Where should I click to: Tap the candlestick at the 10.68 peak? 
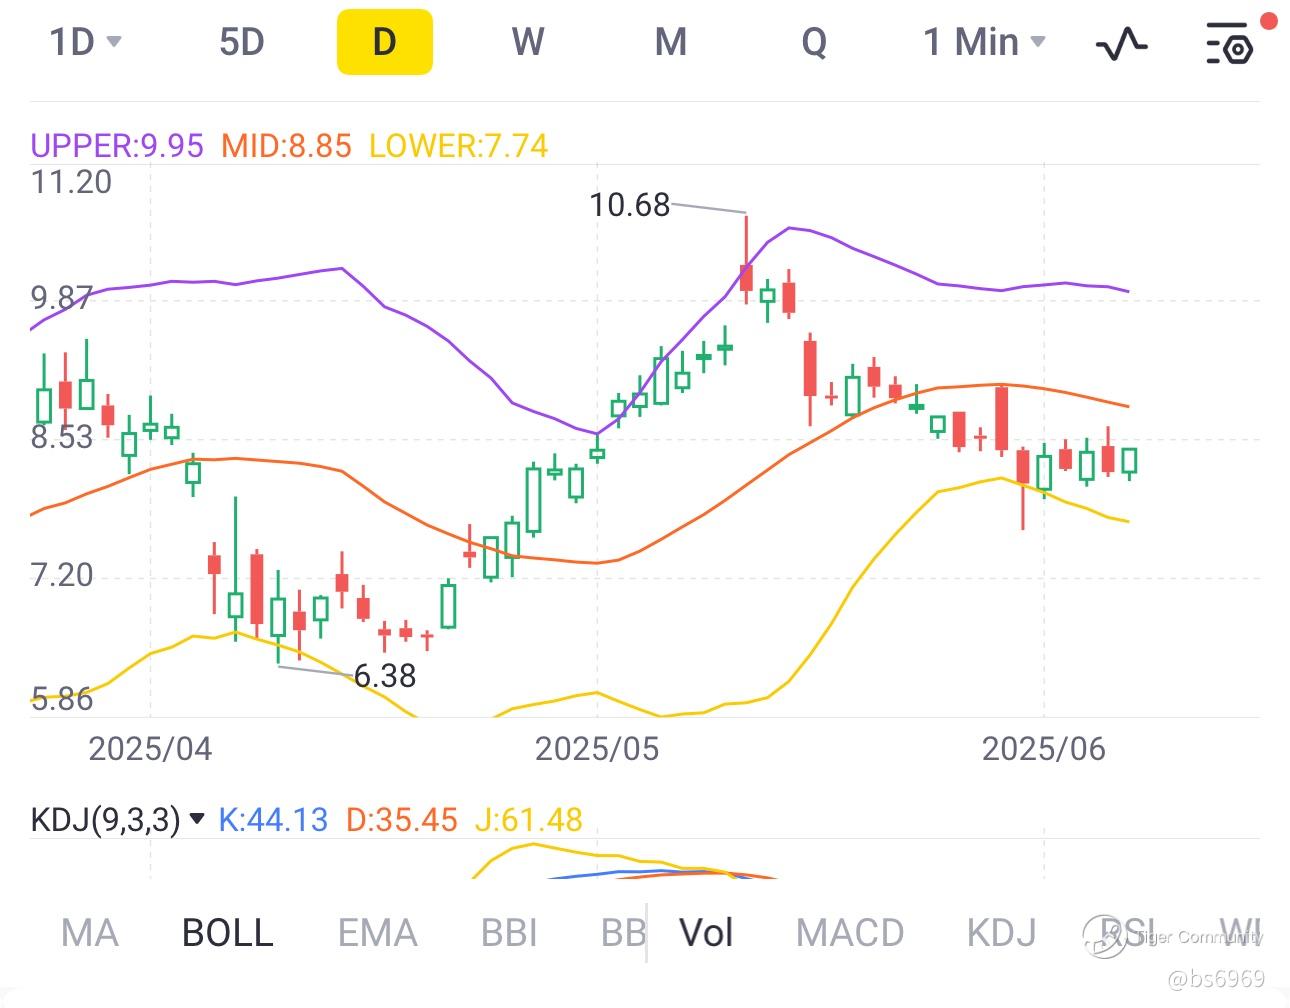pos(746,262)
